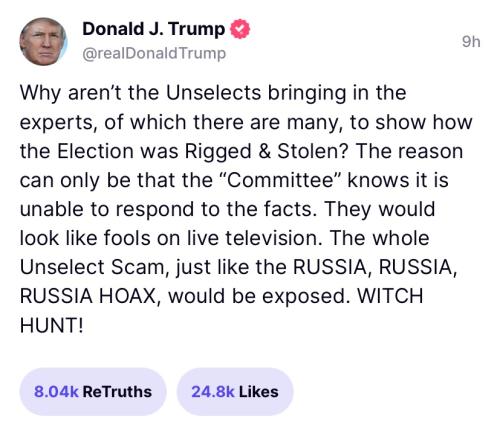Screen dimensions: 500x437
Task: Click the red verified checkmark badge
Action: tap(240, 29)
